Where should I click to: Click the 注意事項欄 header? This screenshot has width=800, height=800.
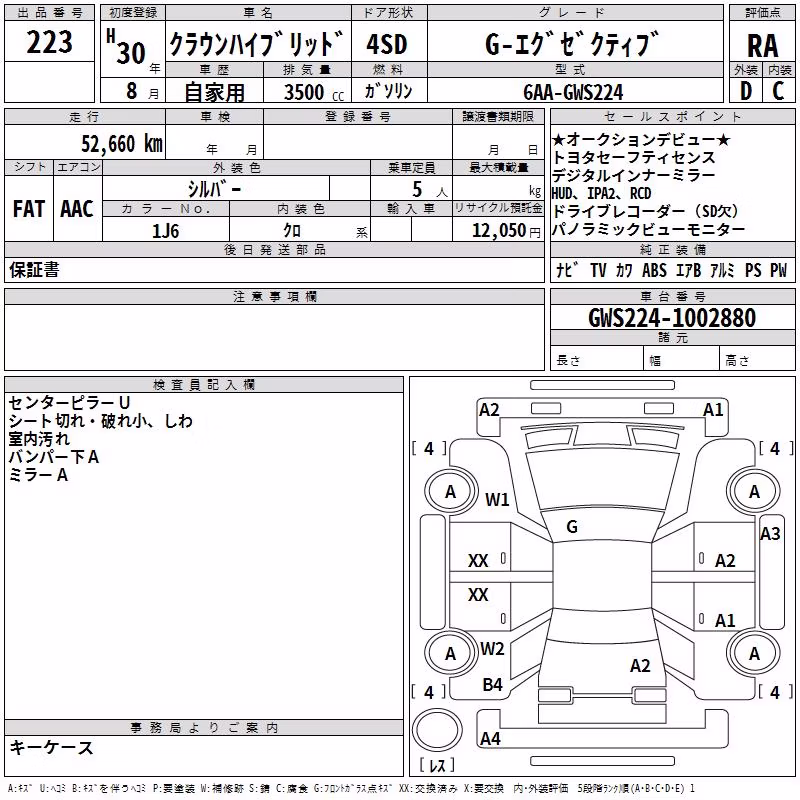(274, 296)
